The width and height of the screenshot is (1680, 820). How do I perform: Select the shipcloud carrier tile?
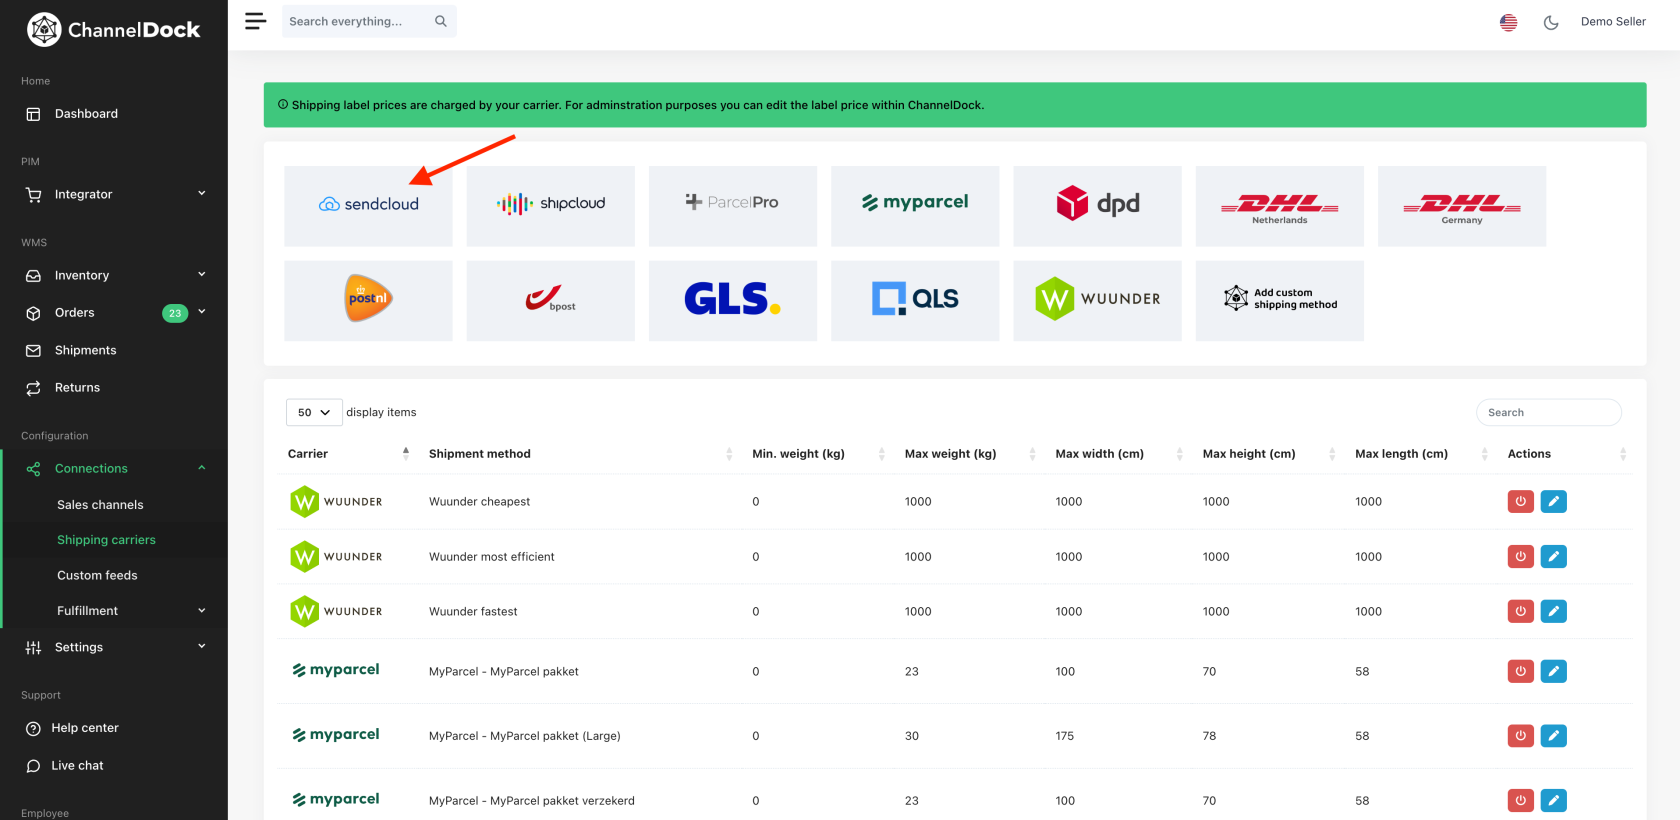550,205
